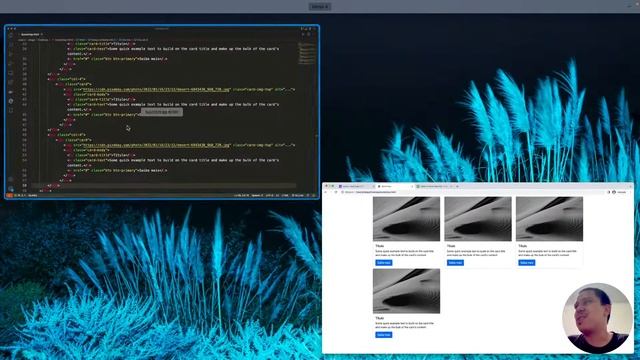Switch to the middle active browser tab
The width and height of the screenshot is (640, 360).
pos(395,186)
